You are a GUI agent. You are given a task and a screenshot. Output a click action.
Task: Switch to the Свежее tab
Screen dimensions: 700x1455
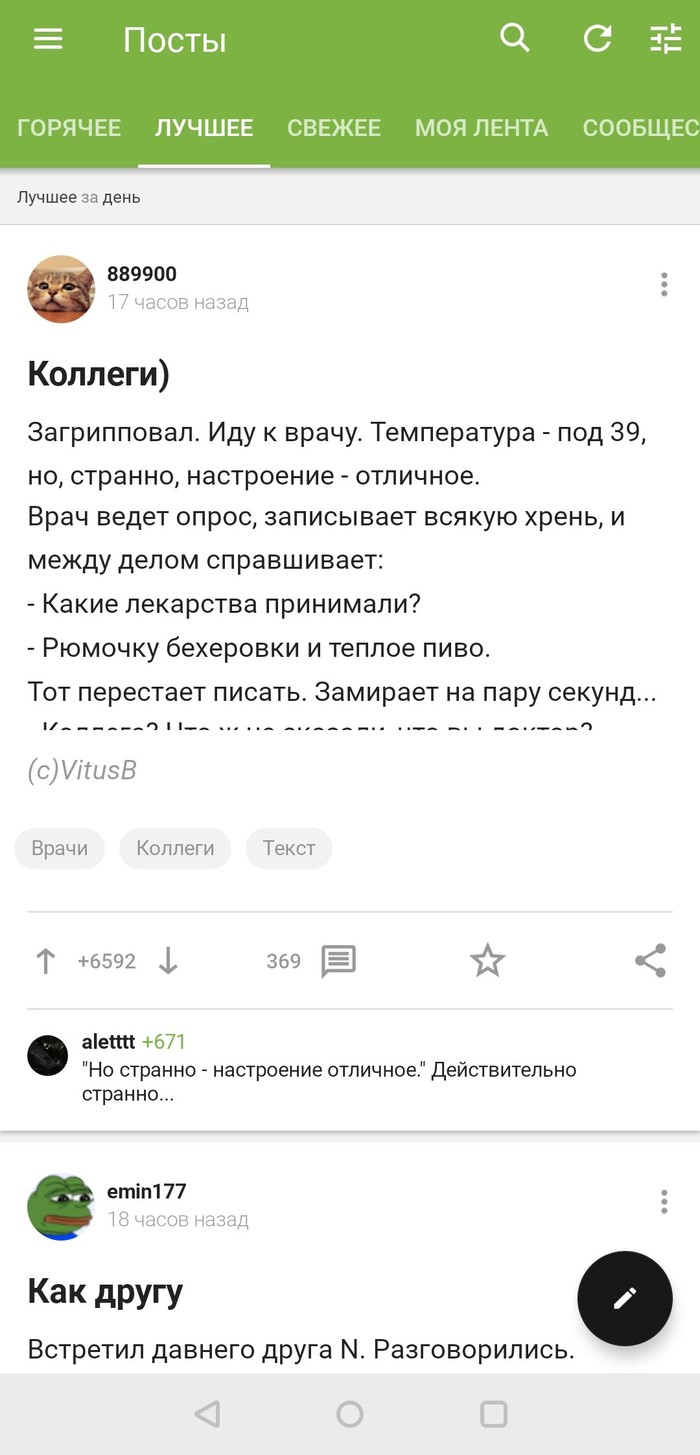[334, 128]
